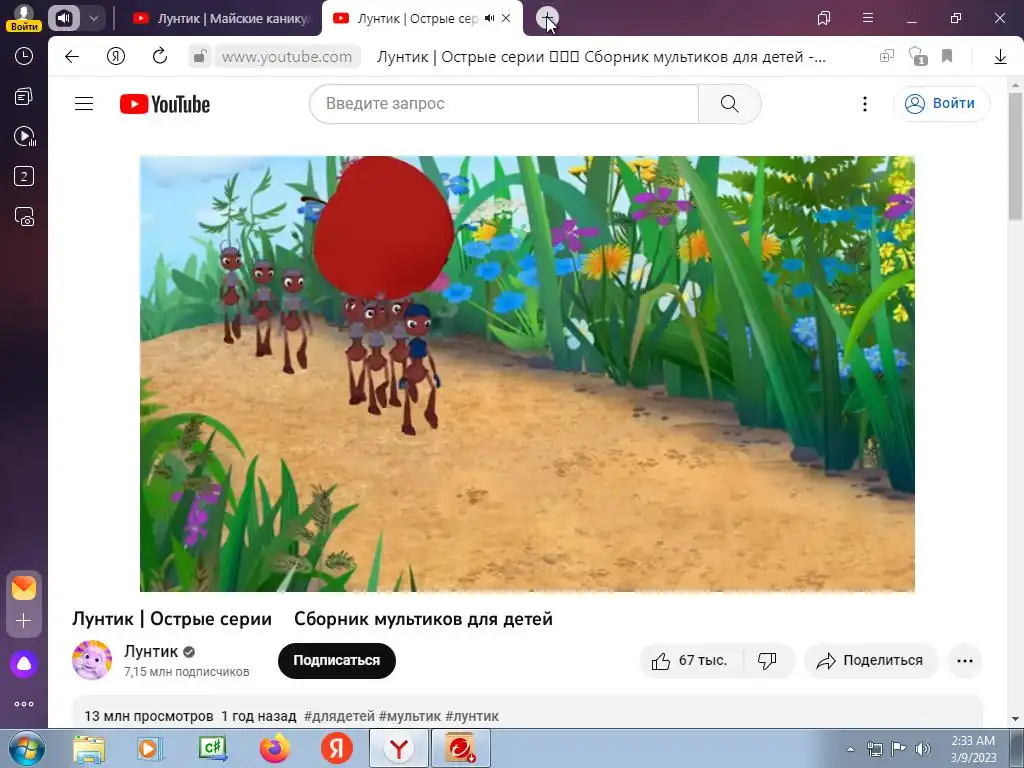Show hidden tray icons arrow

tap(850, 749)
